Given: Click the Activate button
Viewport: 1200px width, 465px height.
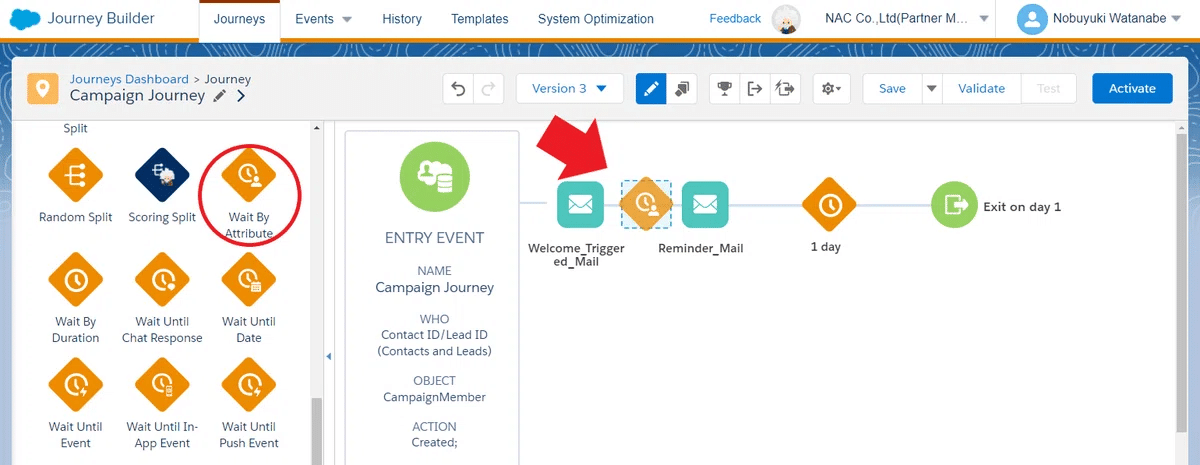Looking at the screenshot, I should (x=1133, y=88).
